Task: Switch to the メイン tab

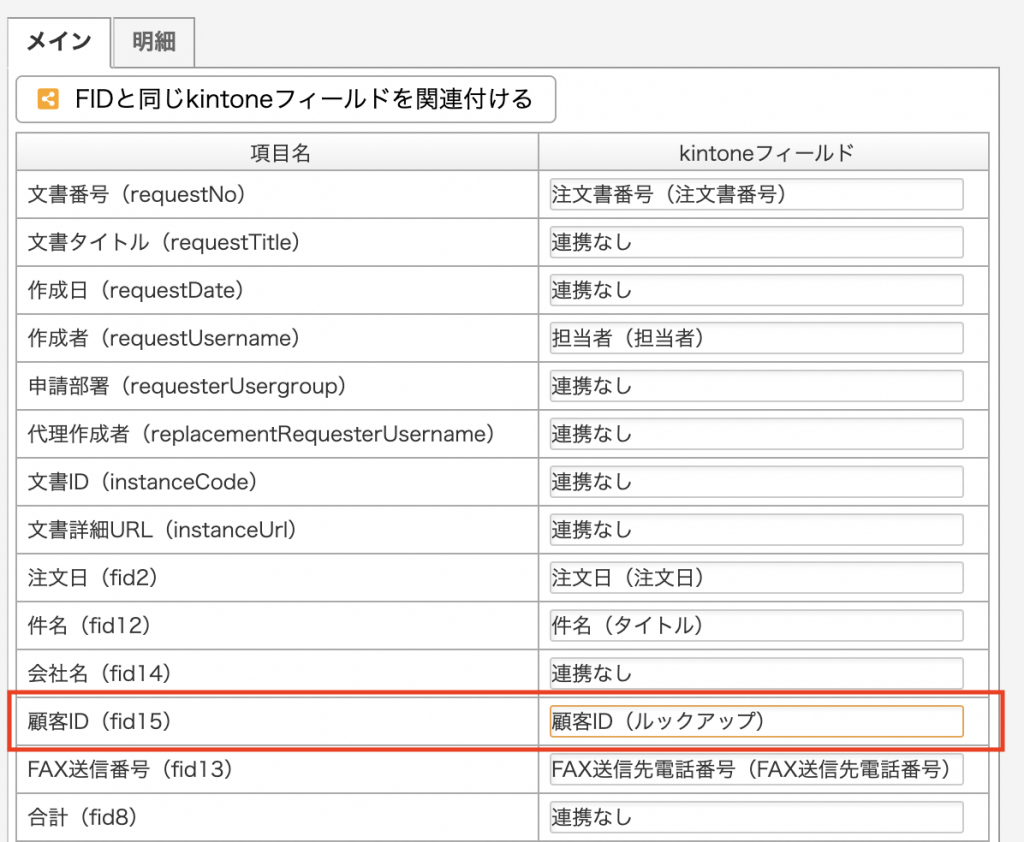Action: coord(59,42)
